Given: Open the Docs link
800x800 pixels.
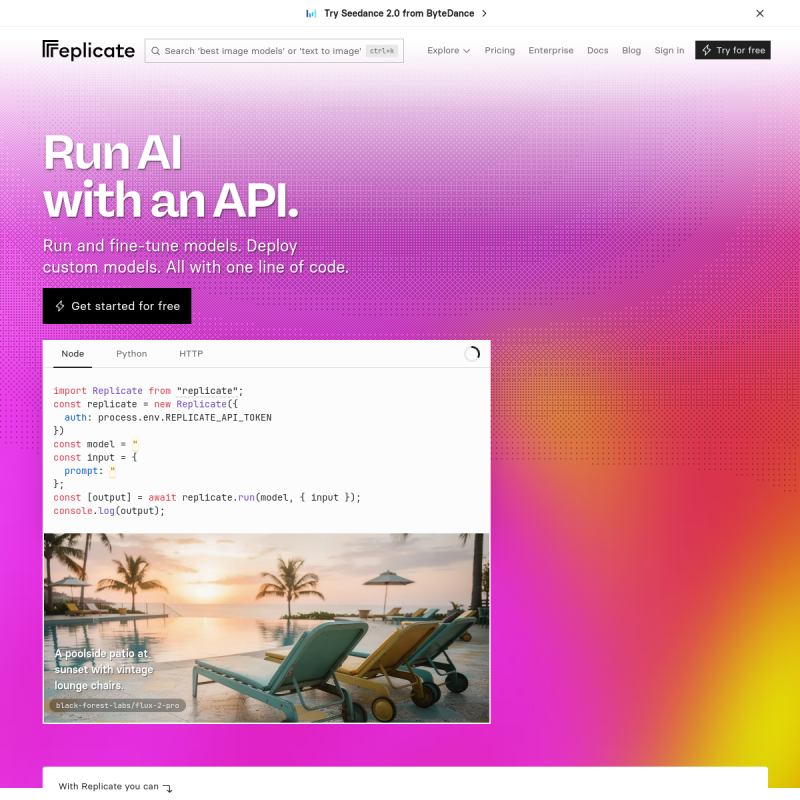Looking at the screenshot, I should [x=597, y=51].
